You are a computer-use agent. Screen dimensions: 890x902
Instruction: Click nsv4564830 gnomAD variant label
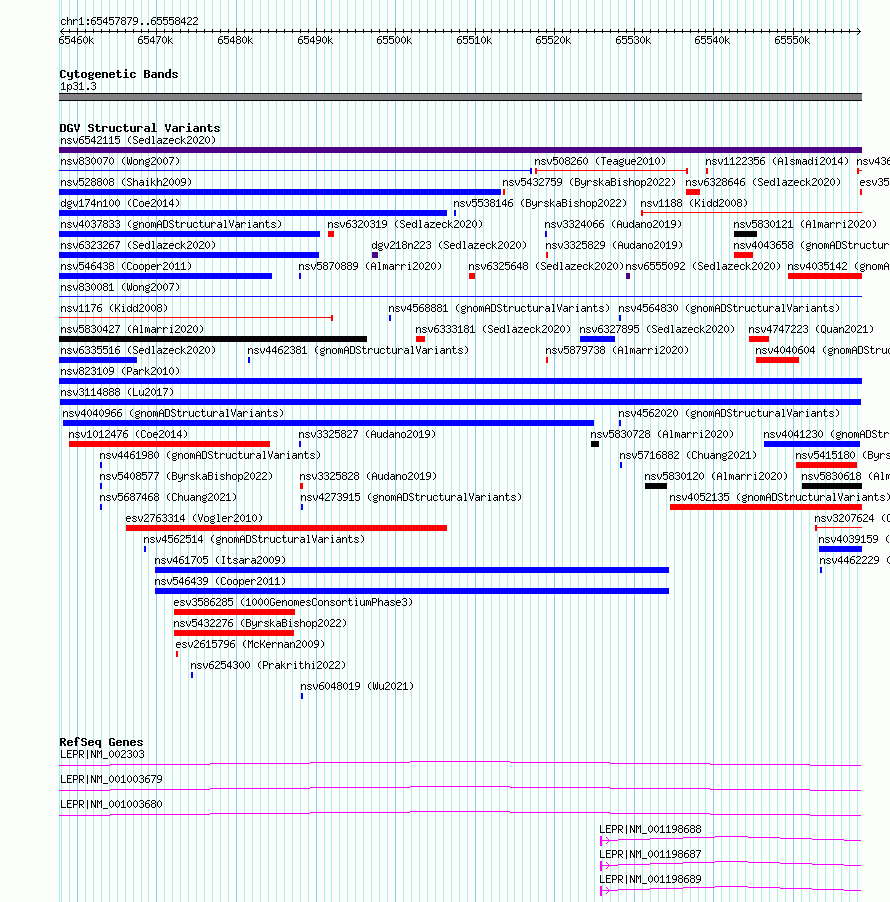click(x=729, y=308)
